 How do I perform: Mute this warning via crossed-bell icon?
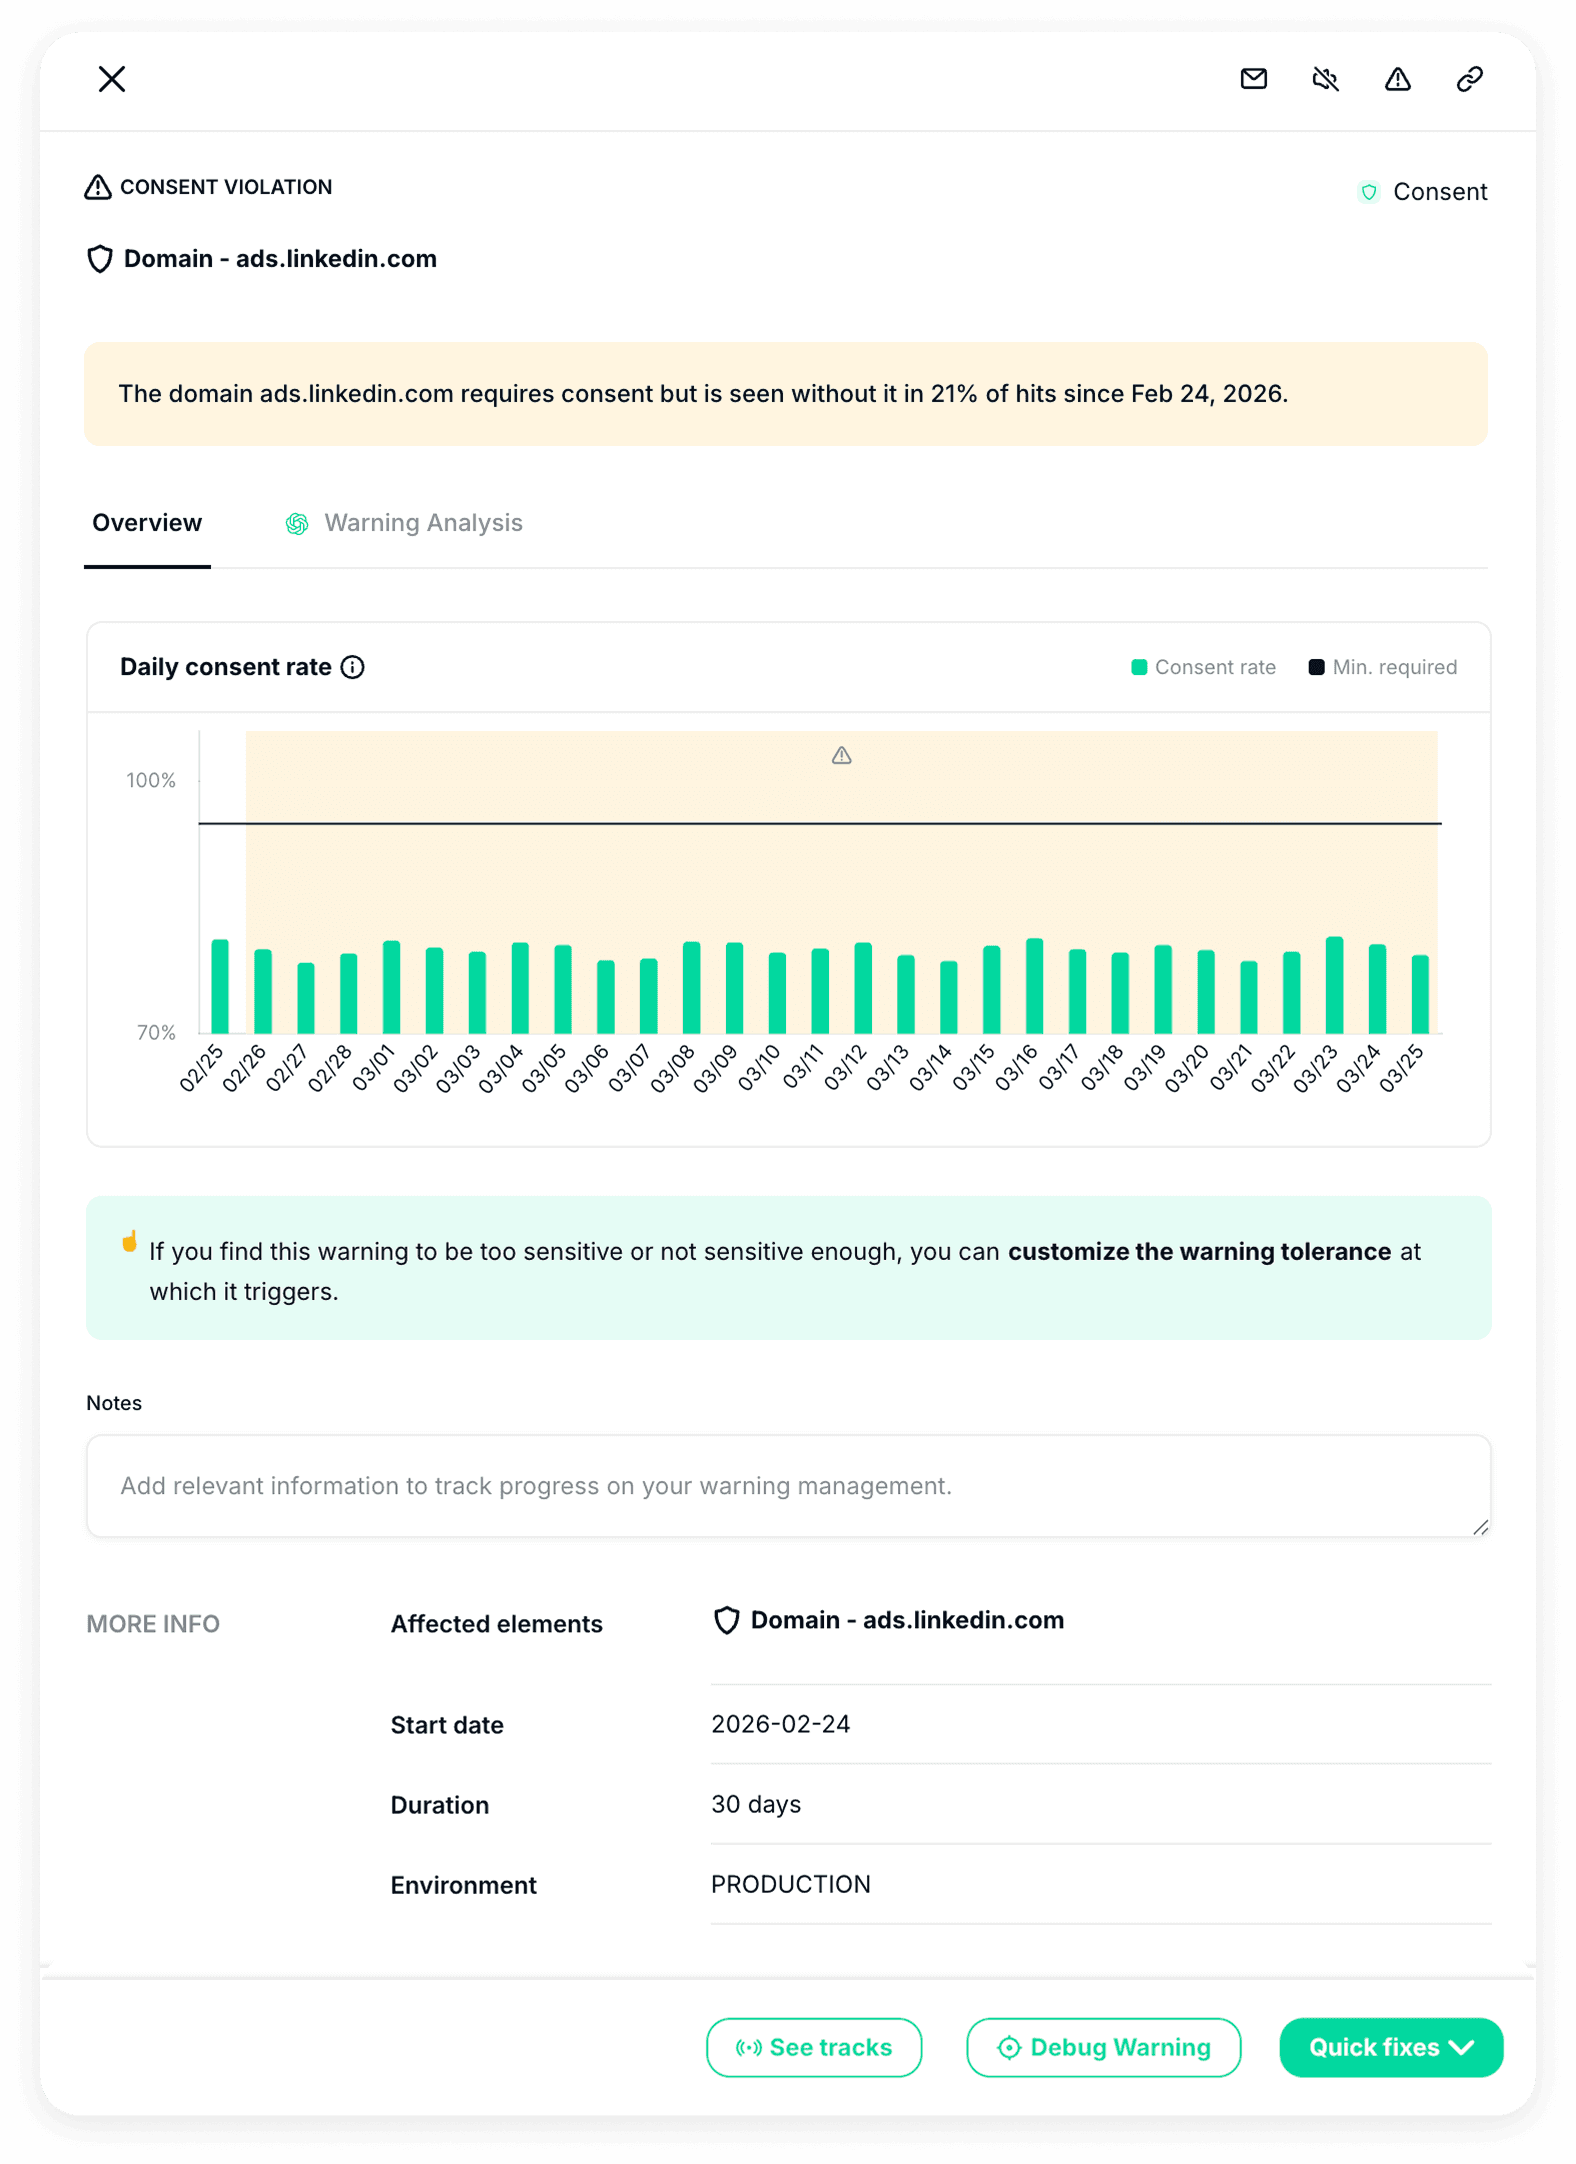pyautogui.click(x=1325, y=79)
